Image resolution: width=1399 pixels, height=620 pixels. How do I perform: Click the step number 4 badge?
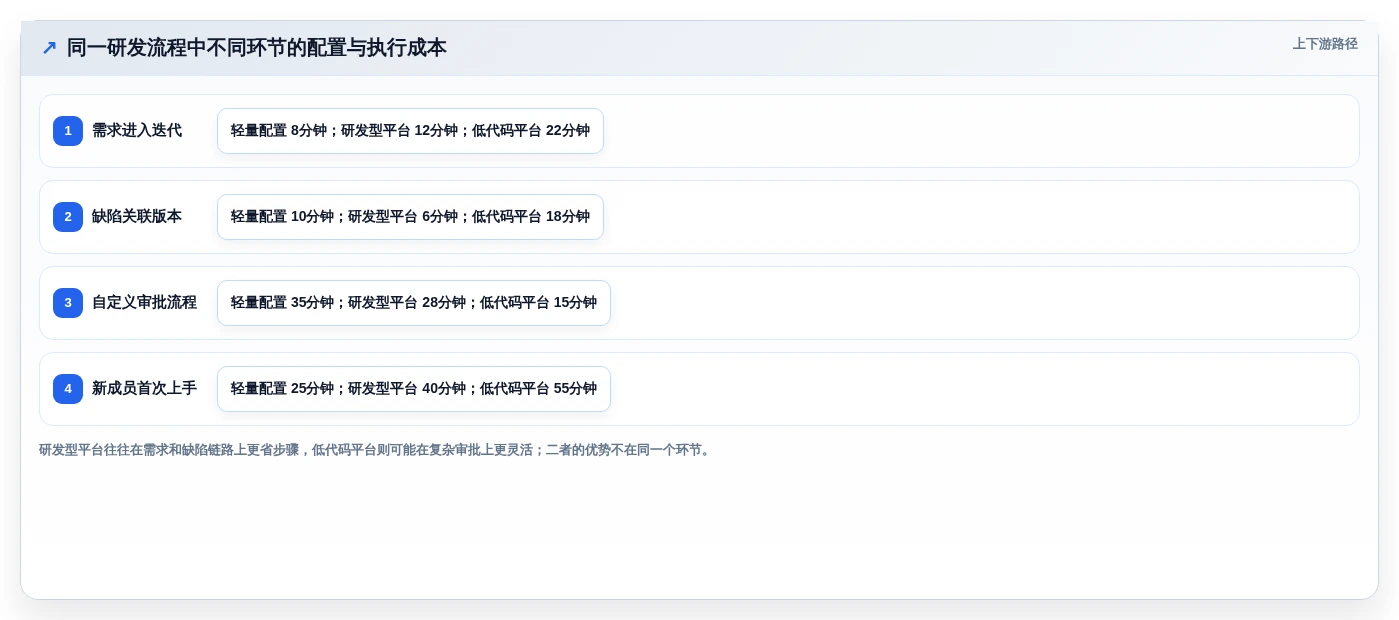tap(68, 389)
